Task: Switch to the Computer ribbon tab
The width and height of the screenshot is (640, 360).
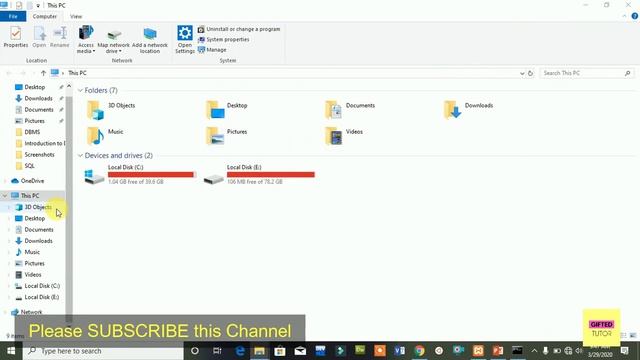Action: tap(44, 16)
